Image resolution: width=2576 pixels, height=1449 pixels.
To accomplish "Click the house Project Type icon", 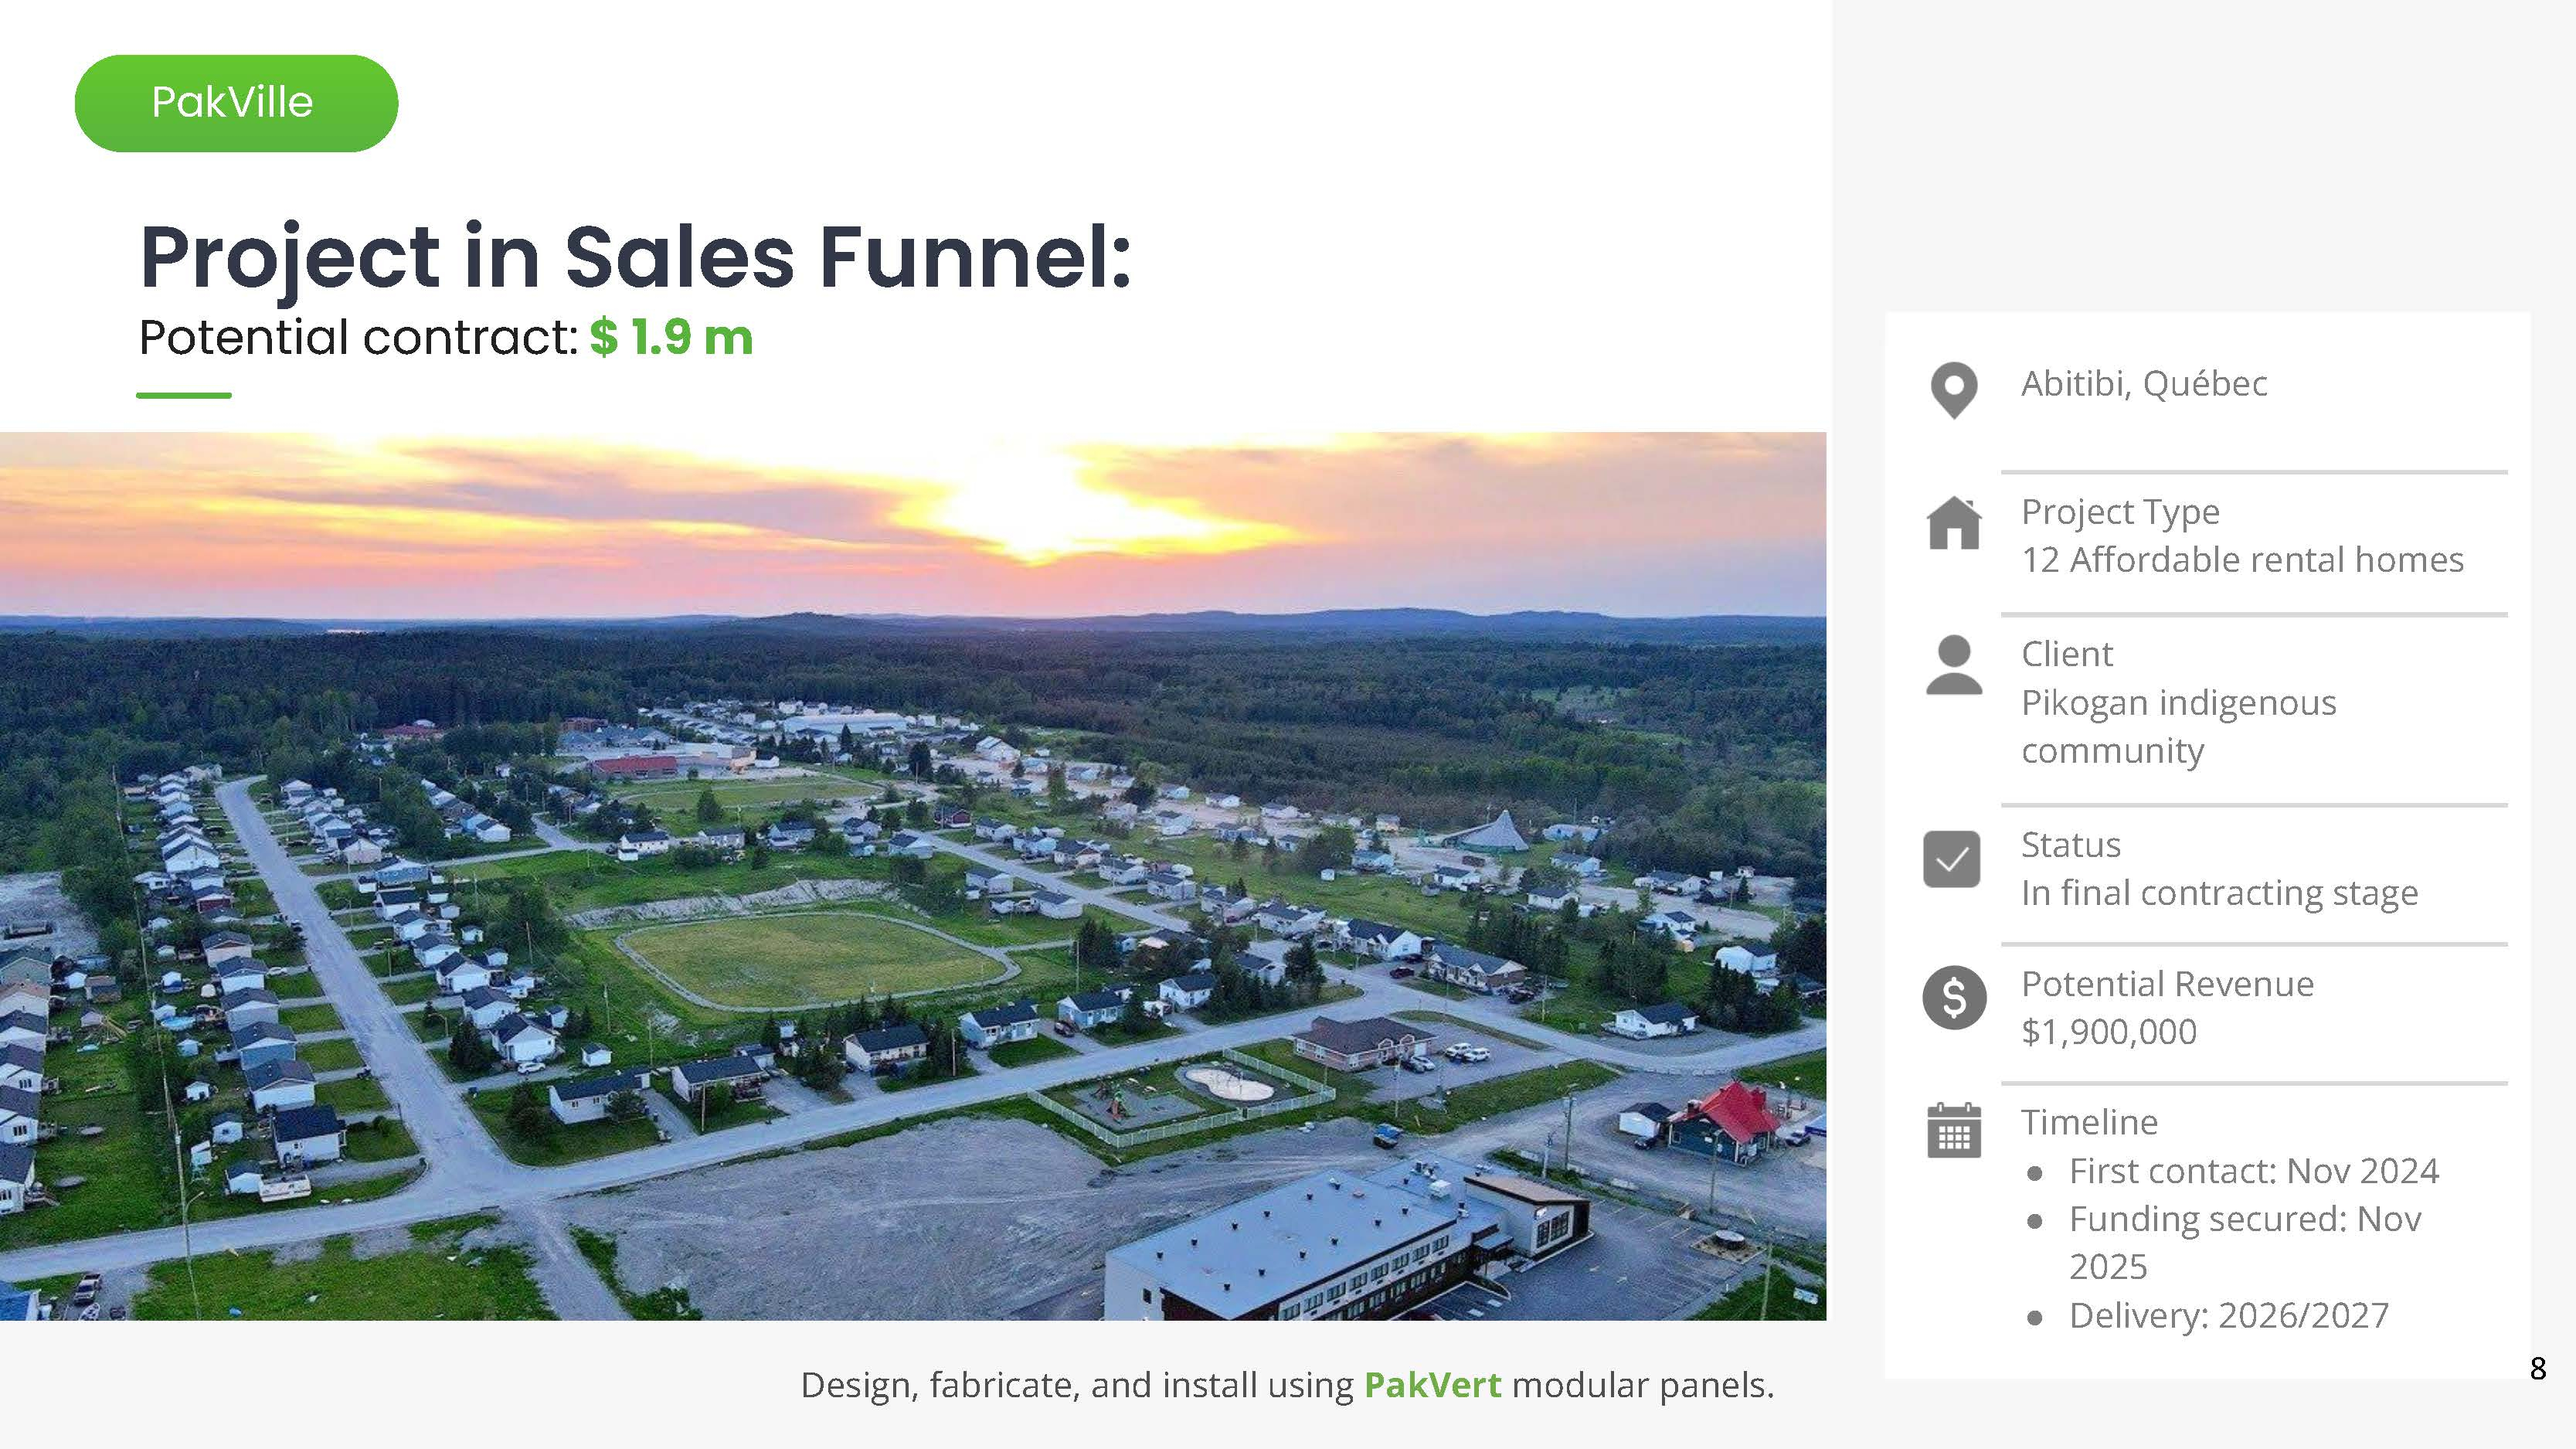I will 1953,523.
